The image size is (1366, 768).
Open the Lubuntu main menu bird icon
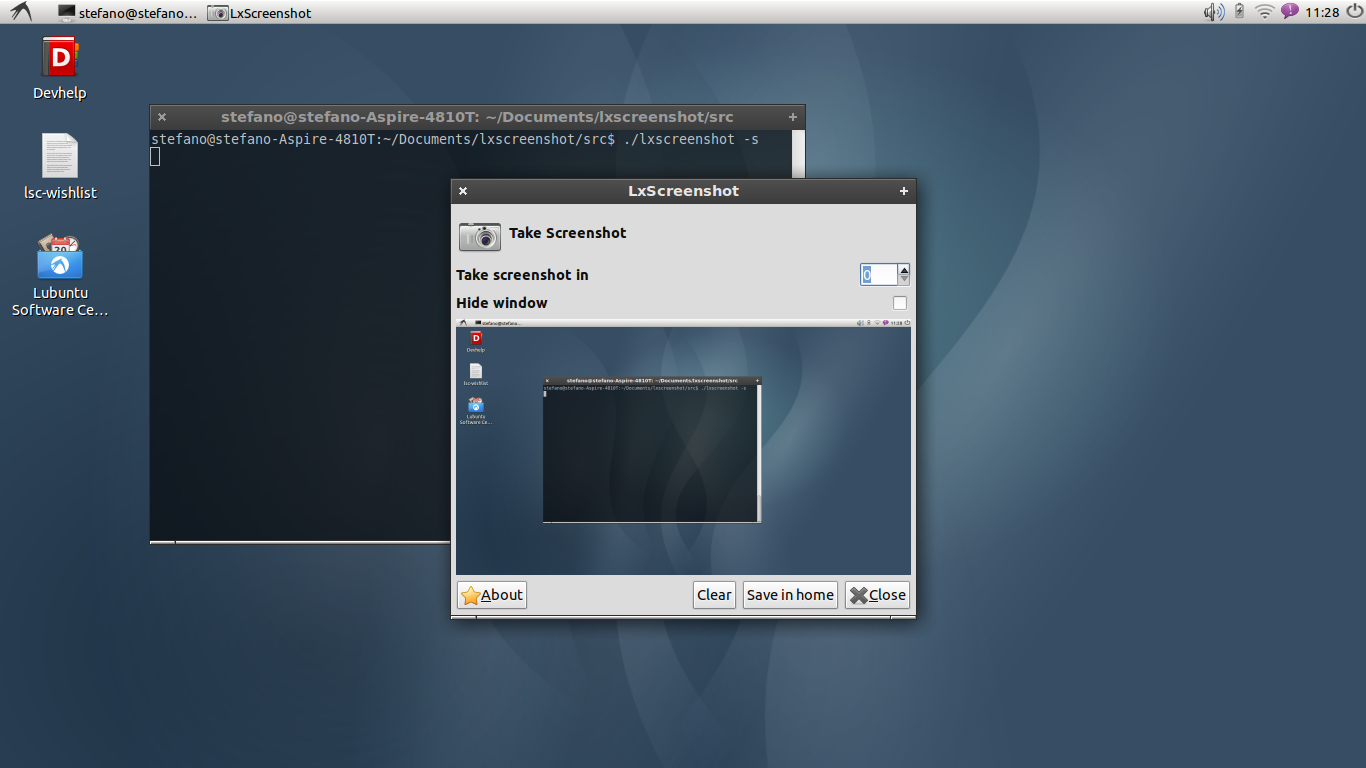tap(21, 12)
